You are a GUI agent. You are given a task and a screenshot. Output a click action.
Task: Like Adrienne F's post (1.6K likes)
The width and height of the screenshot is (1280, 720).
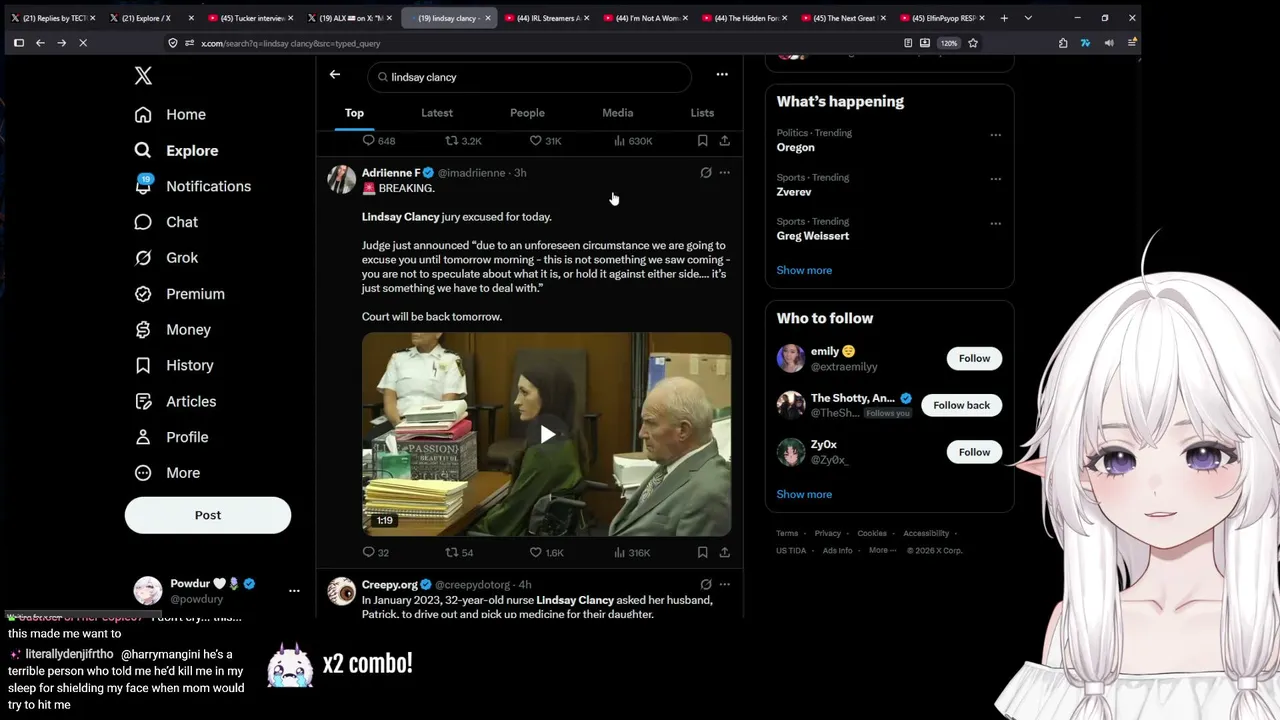546,552
